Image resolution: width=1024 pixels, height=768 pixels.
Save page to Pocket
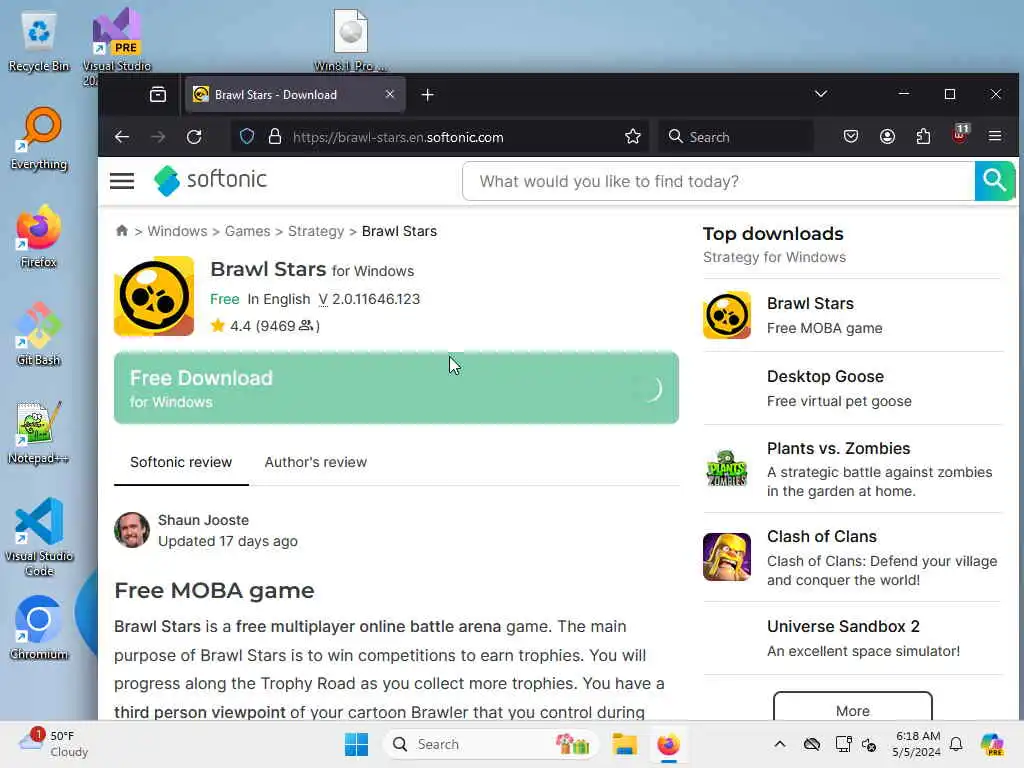[x=850, y=136]
